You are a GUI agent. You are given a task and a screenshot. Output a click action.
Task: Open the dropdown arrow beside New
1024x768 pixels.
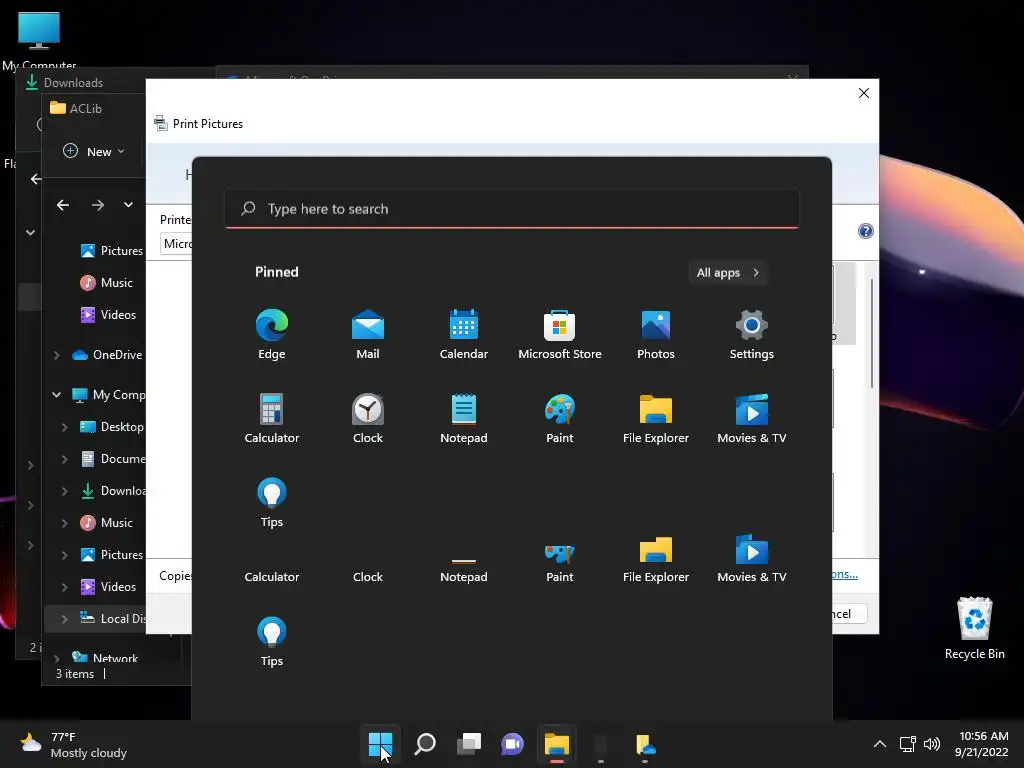[121, 152]
